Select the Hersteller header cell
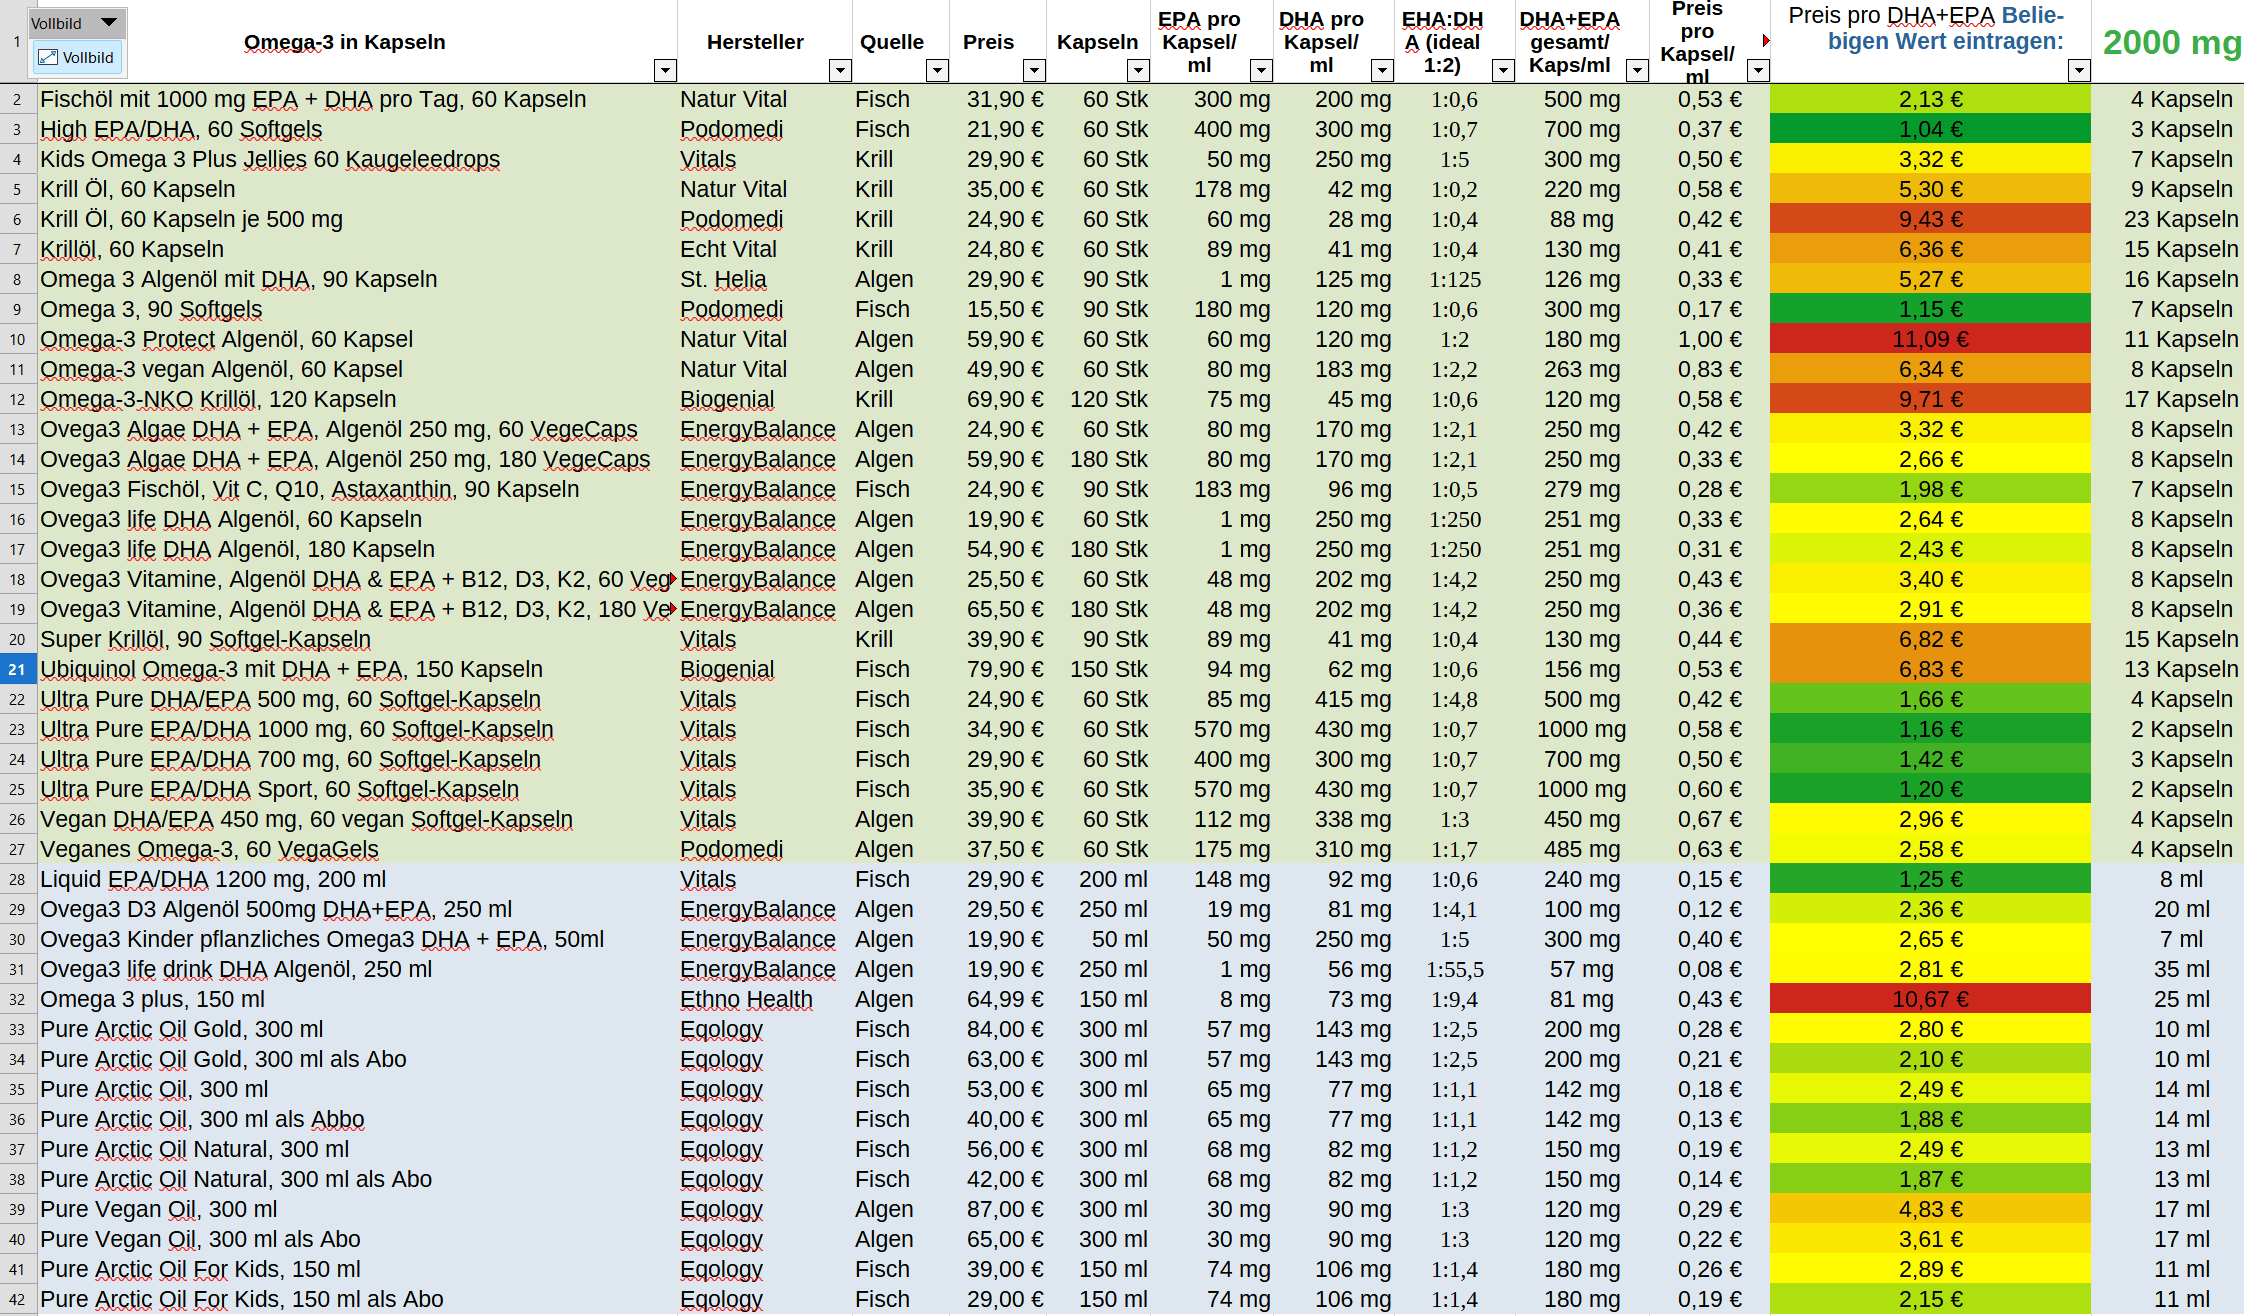The height and width of the screenshot is (1316, 2244). (765, 42)
